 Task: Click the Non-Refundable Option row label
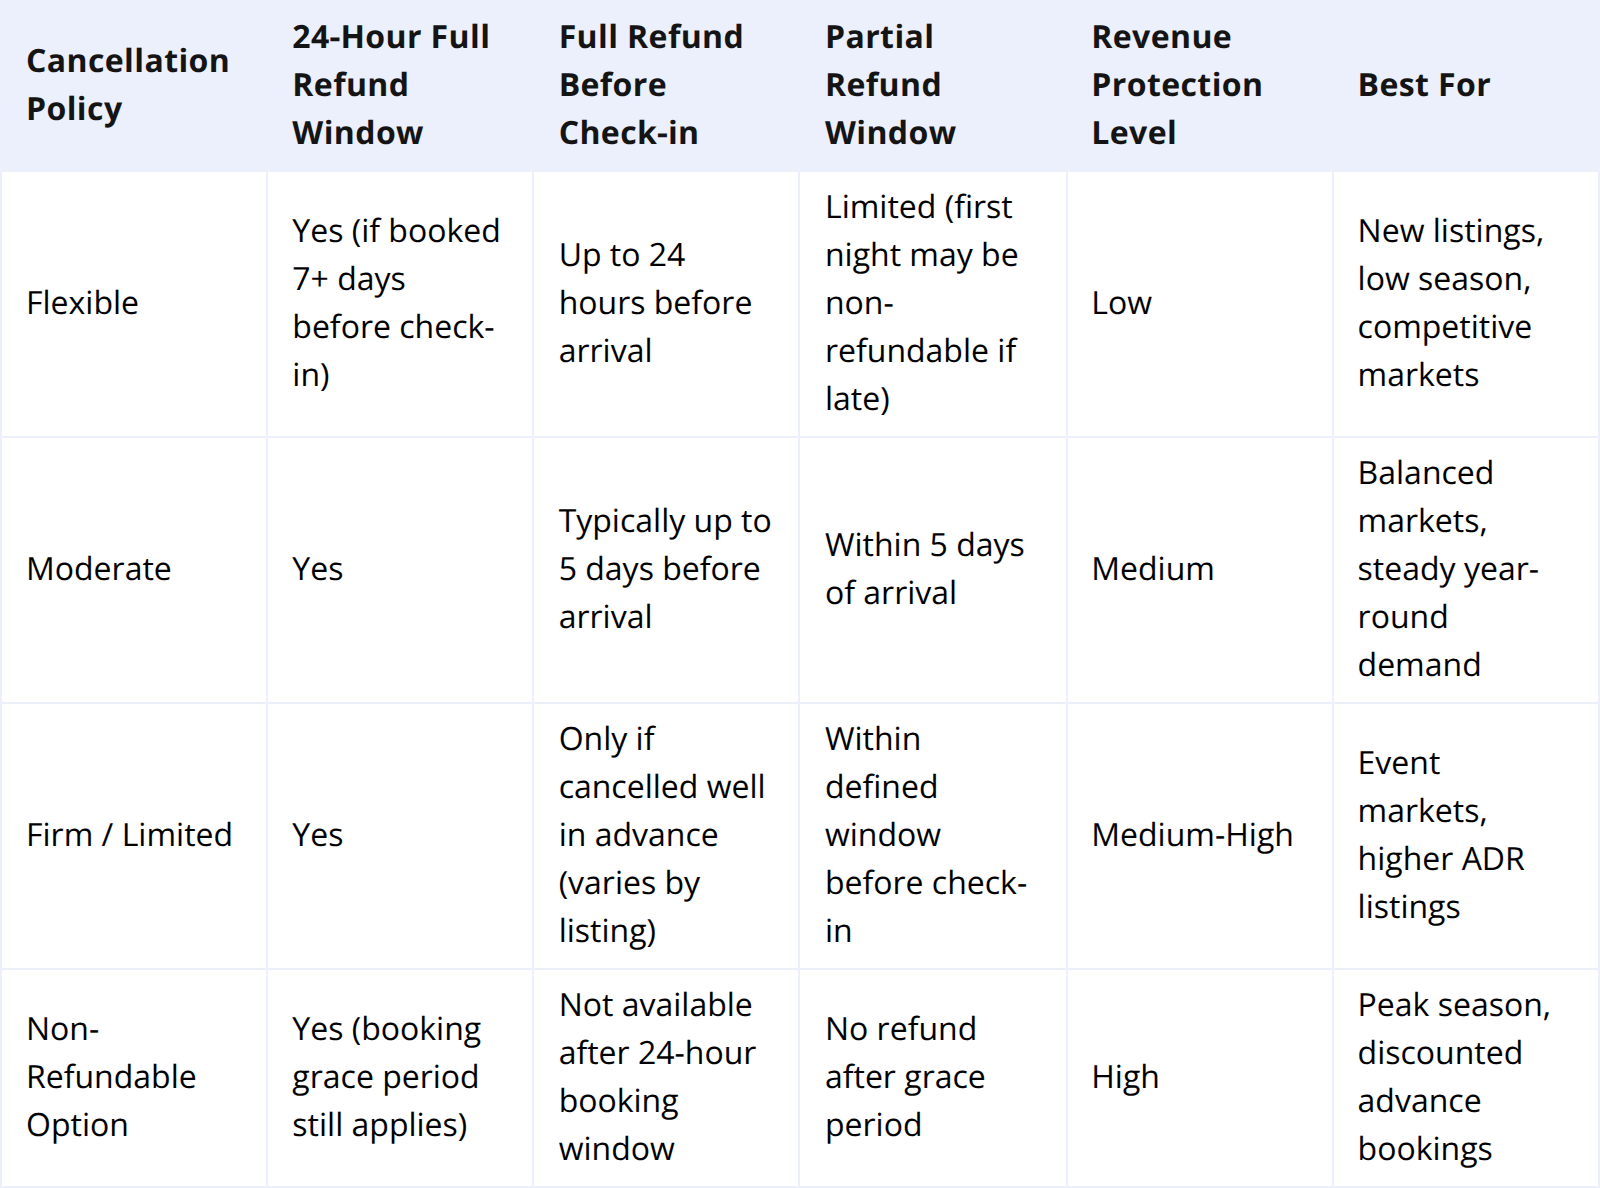click(111, 1077)
